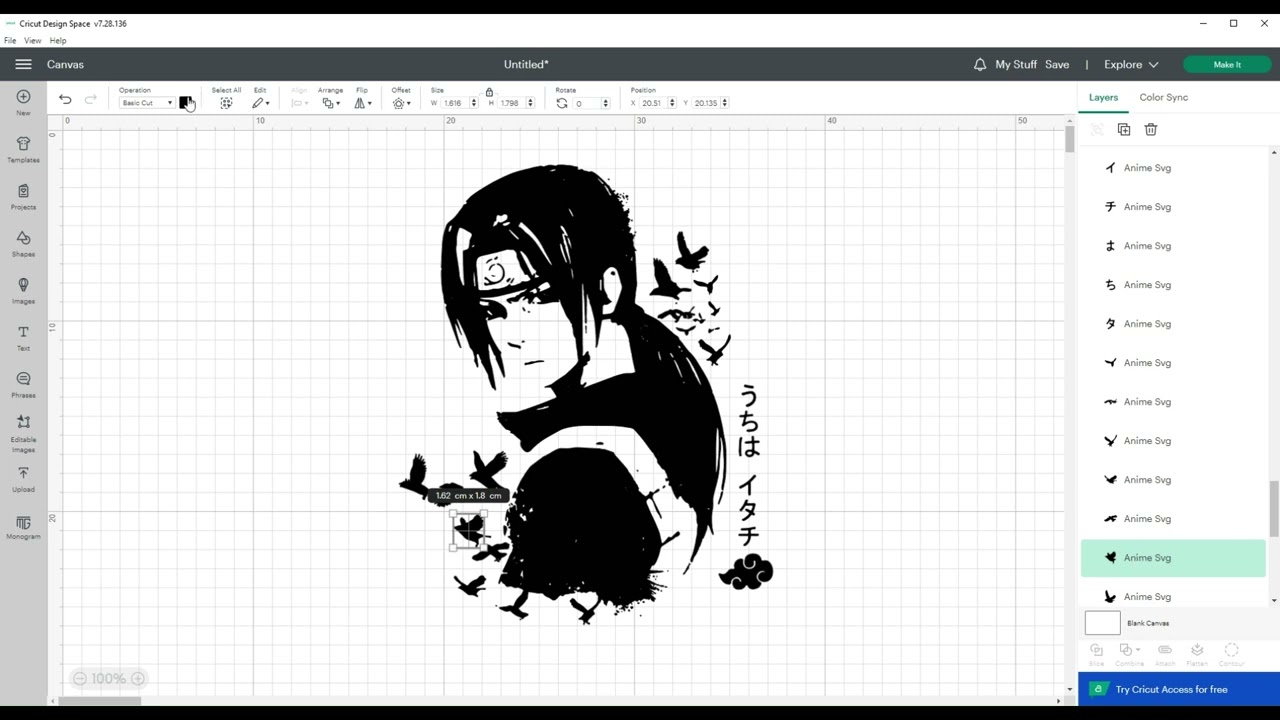Open My Stuff
1280x720 pixels.
(1016, 64)
